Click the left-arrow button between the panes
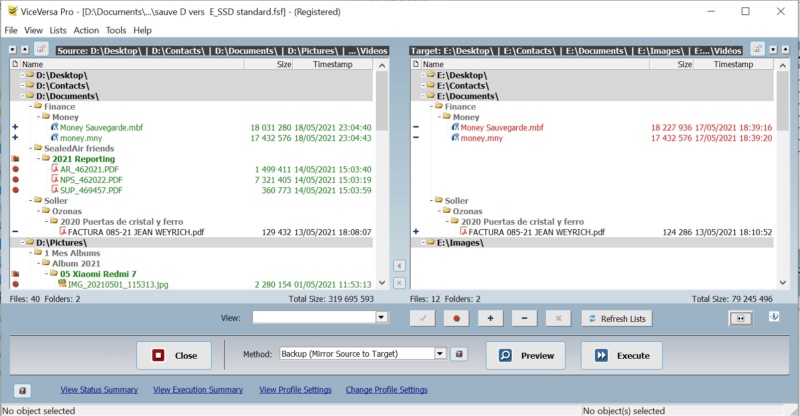Image resolution: width=800 pixels, height=416 pixels. point(399,266)
